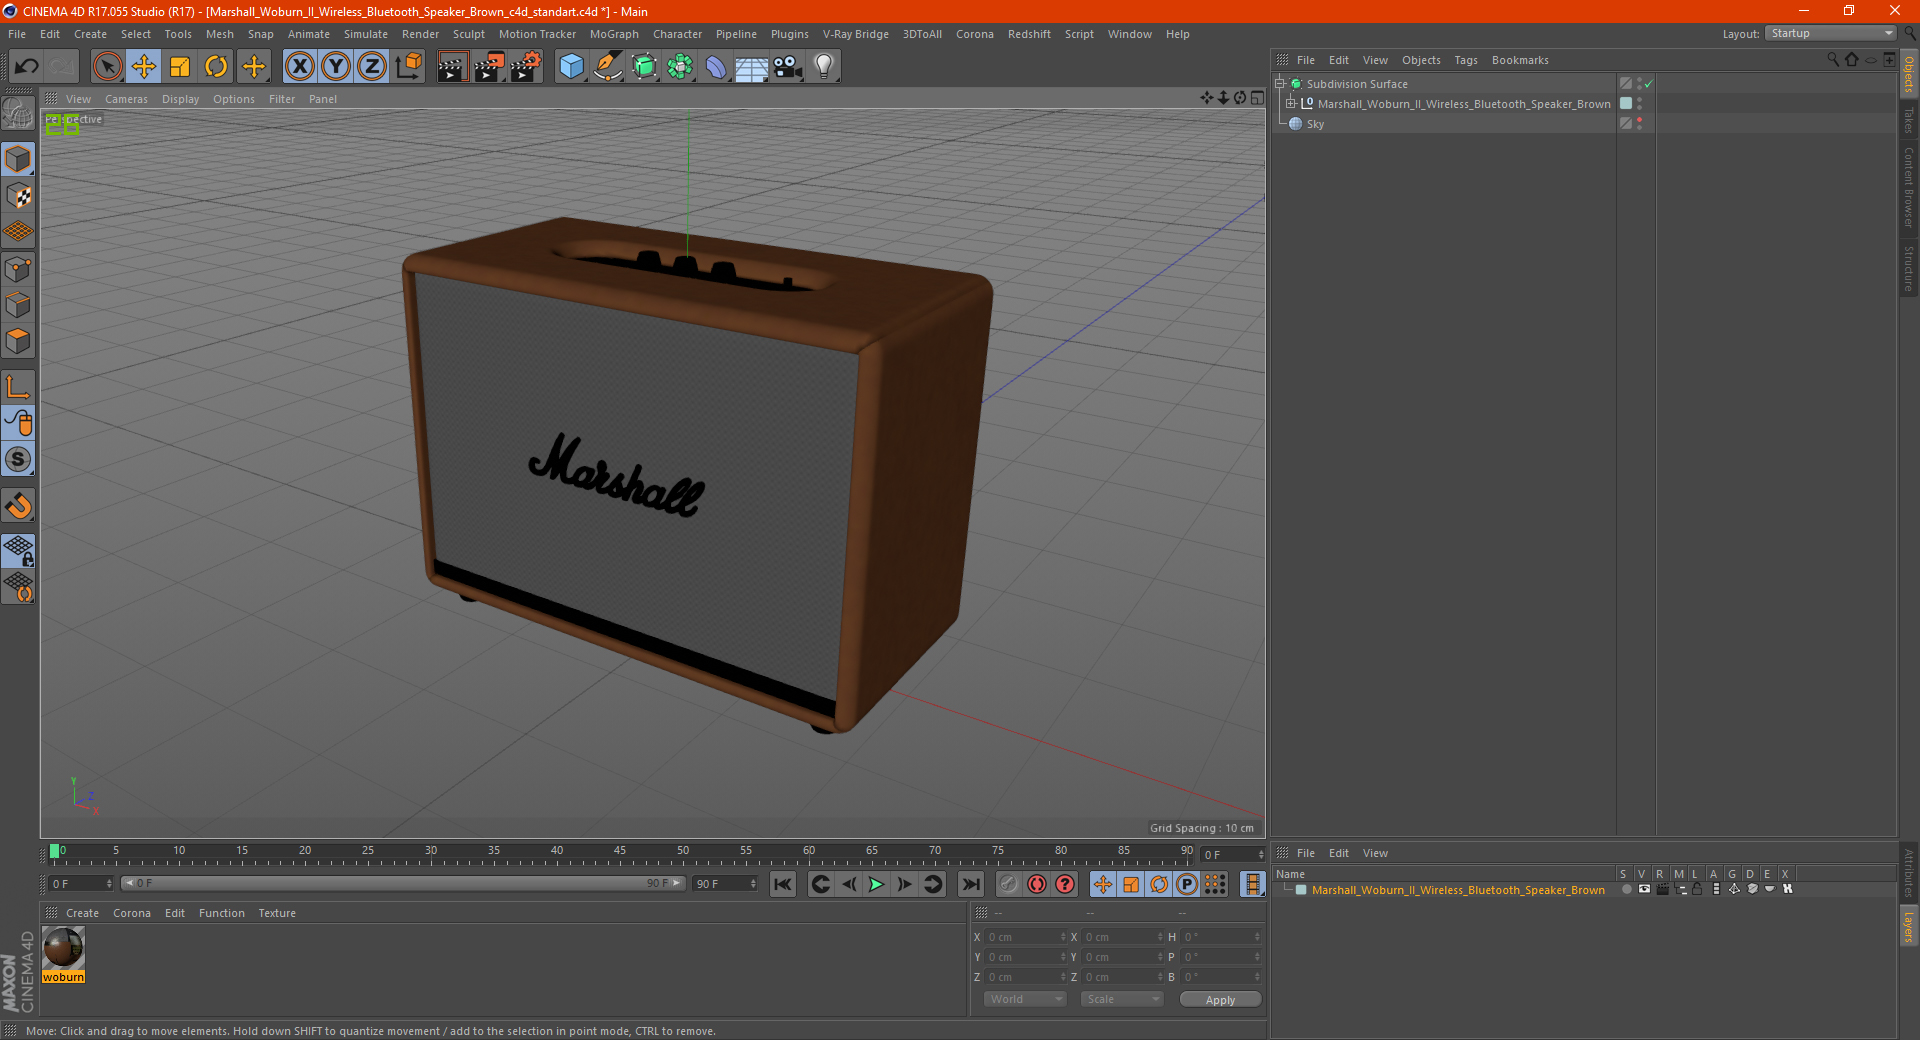Open Edit Render Settings
This screenshot has height=1040, width=1920.
click(526, 67)
